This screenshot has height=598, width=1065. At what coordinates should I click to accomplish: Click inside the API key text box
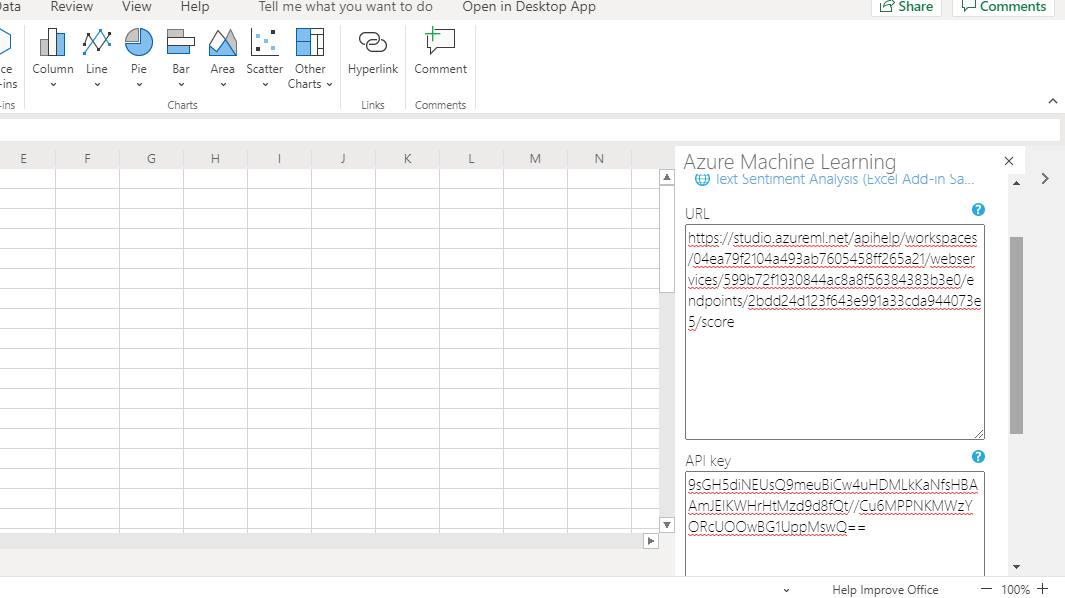tap(835, 524)
